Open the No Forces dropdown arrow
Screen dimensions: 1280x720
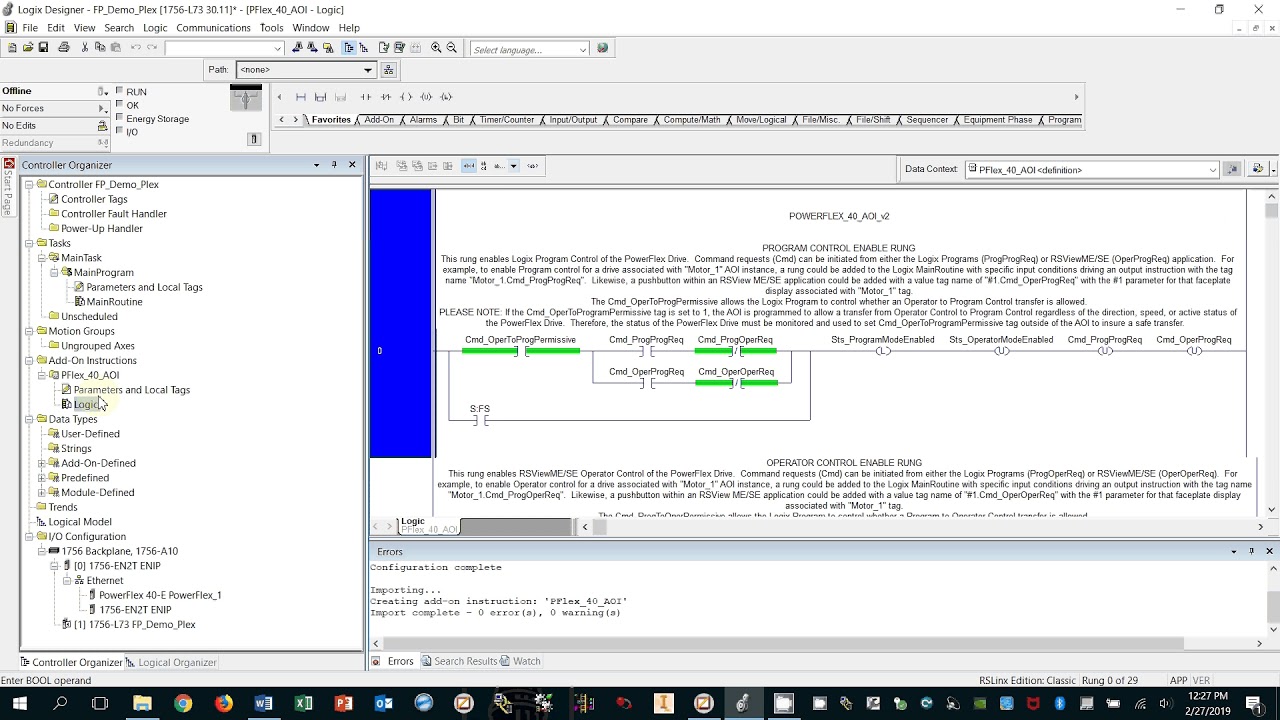pyautogui.click(x=102, y=108)
